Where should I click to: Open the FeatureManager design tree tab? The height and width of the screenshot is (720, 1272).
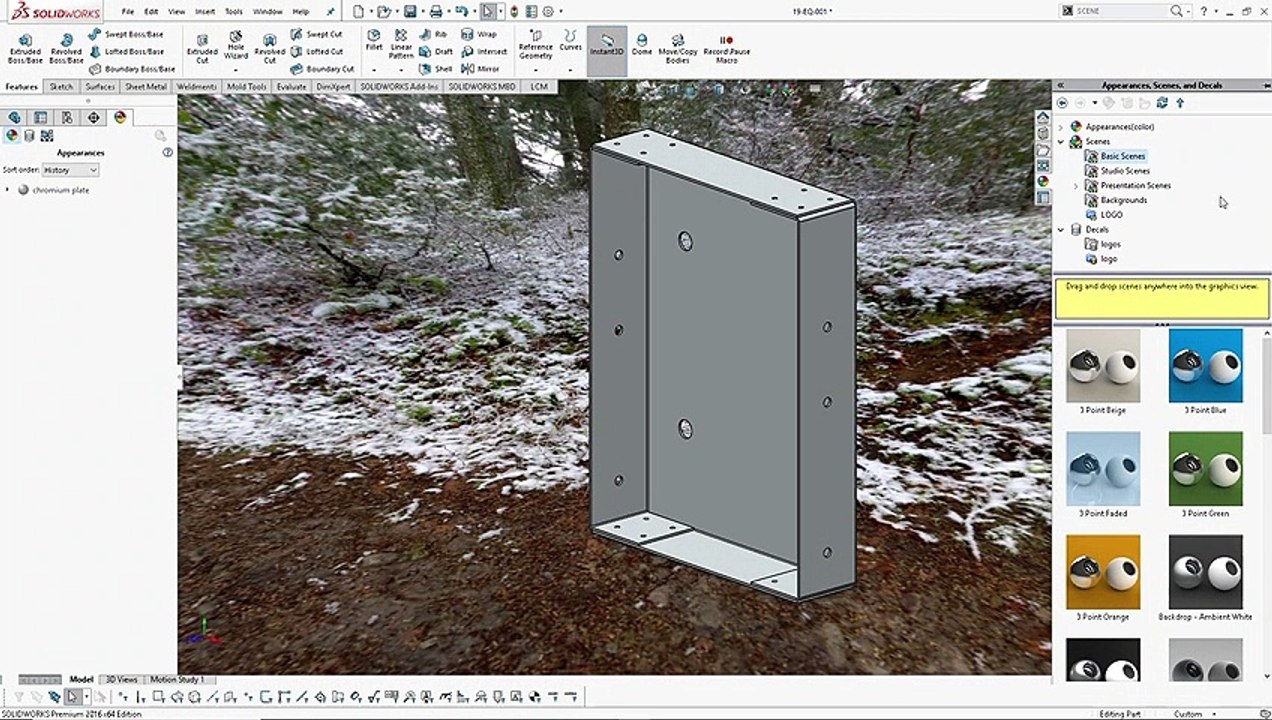click(14, 117)
